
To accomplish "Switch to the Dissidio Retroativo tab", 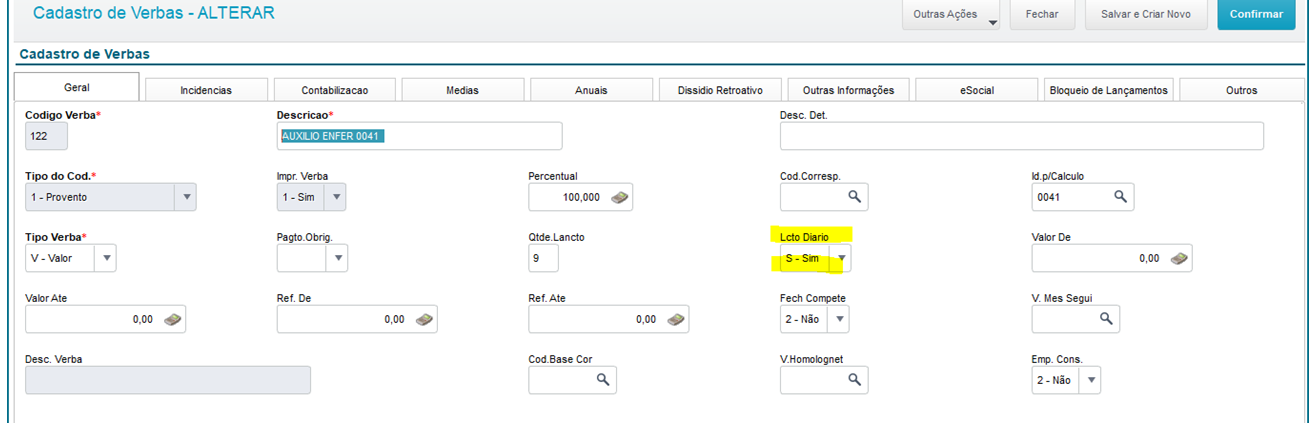I will point(720,90).
